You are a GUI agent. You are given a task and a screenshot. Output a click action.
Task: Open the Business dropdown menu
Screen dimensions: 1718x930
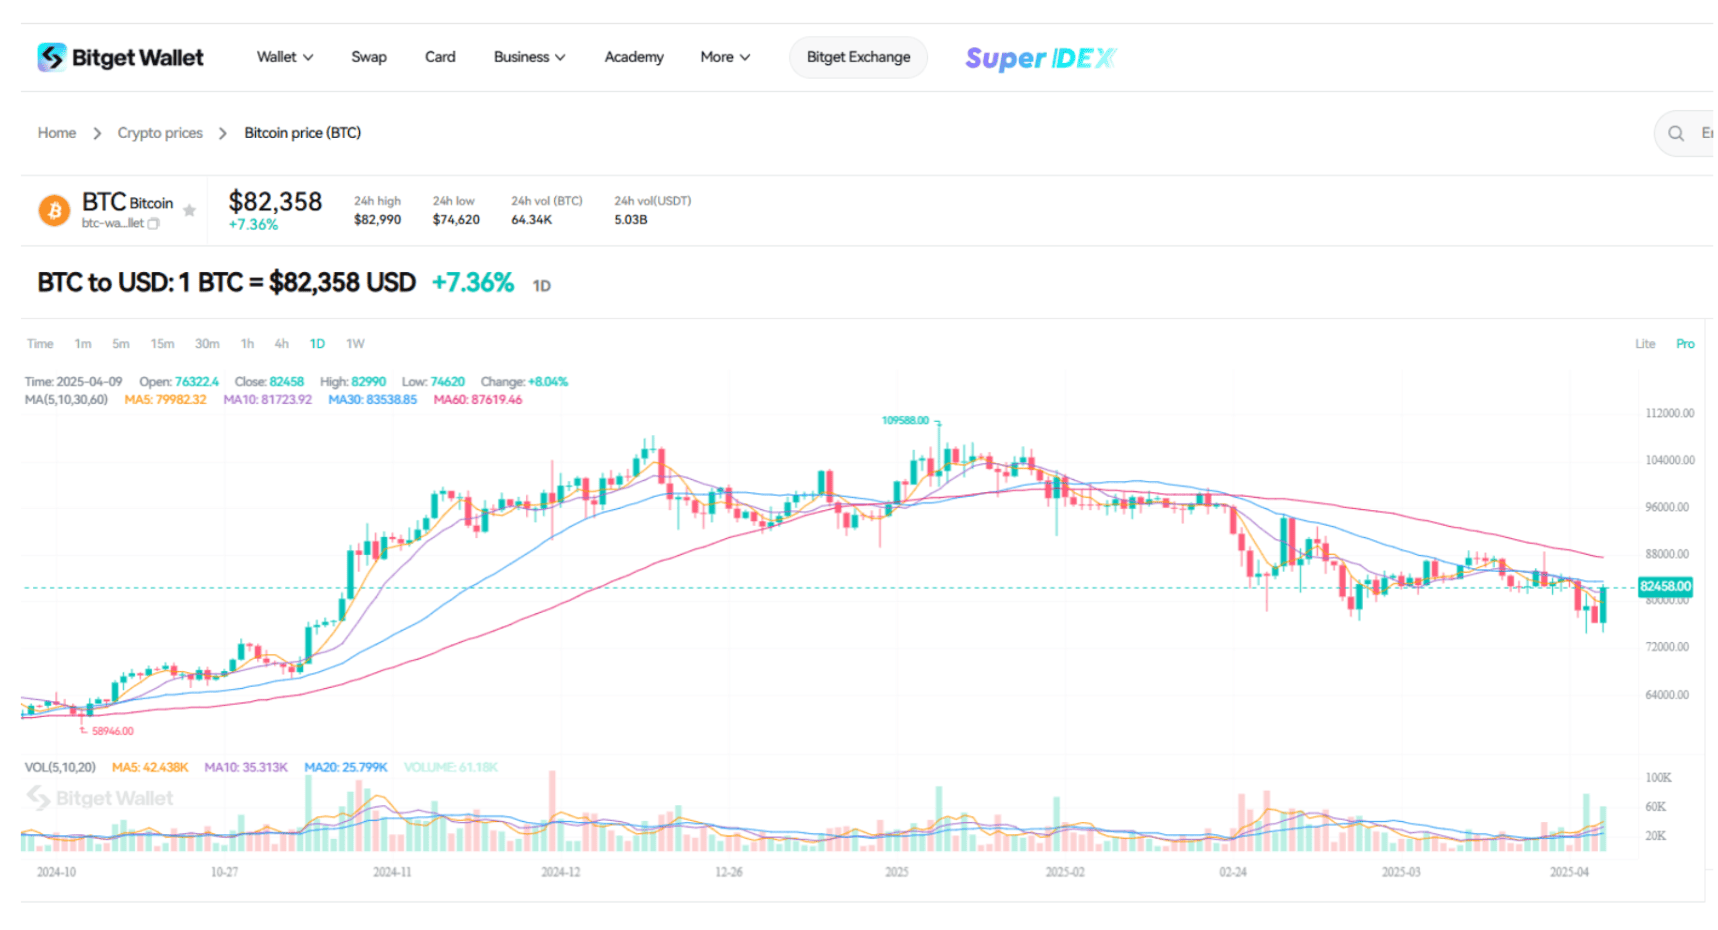529,57
